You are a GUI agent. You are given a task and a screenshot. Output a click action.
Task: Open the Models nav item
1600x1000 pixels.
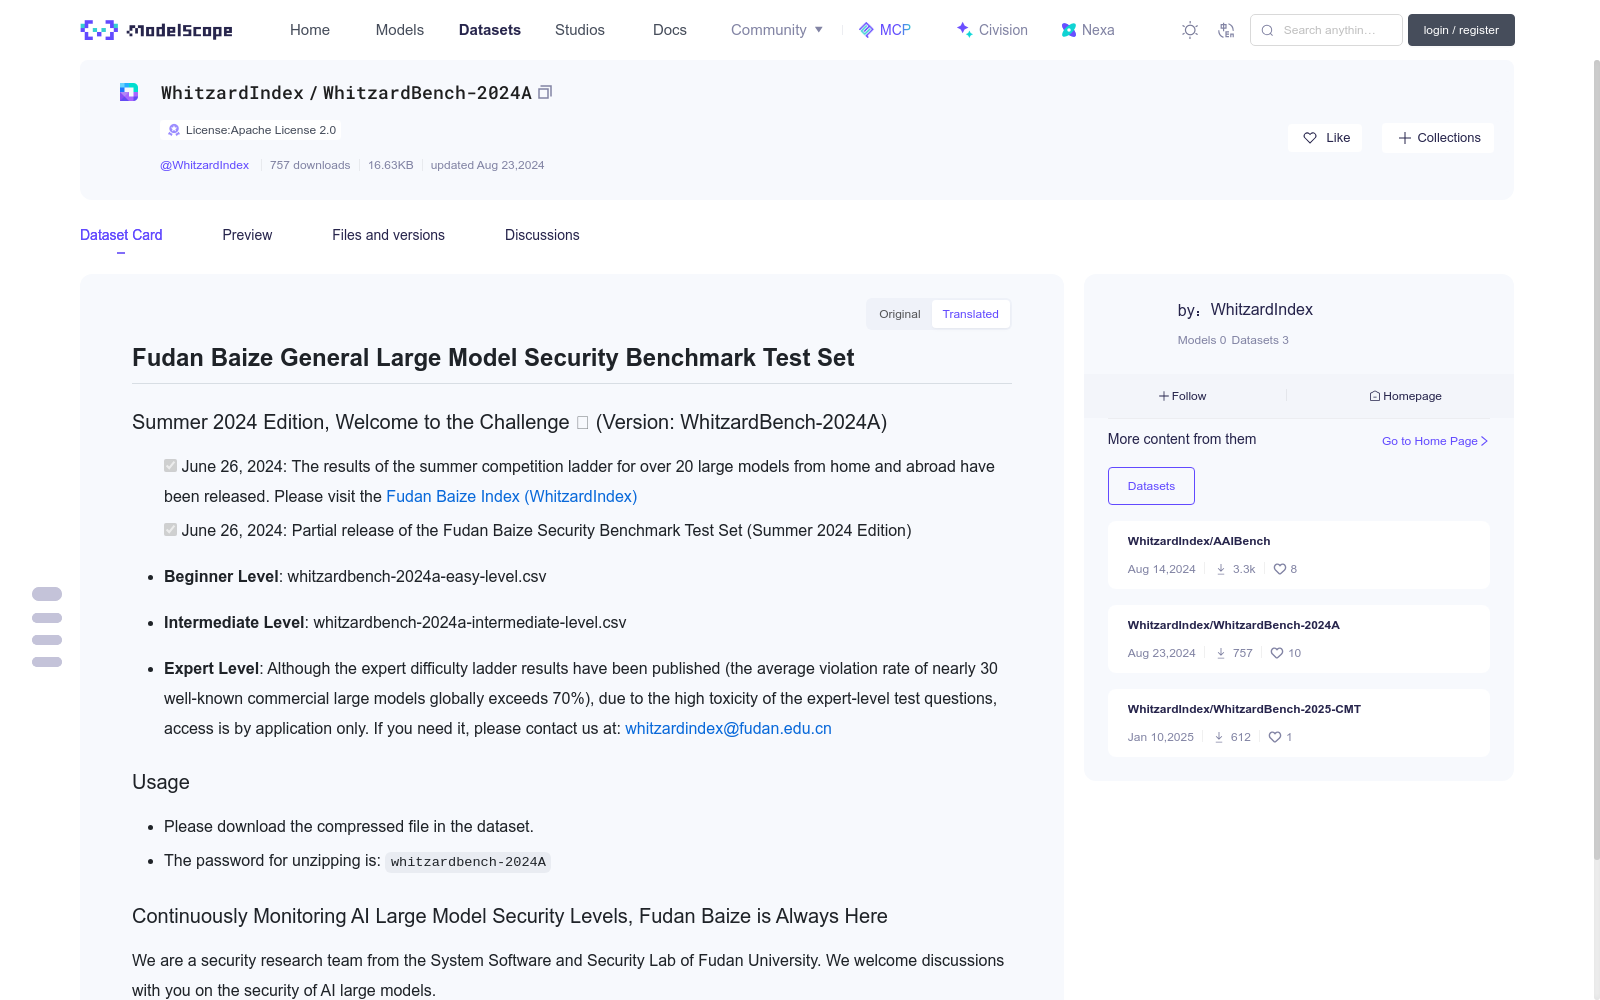coord(400,30)
